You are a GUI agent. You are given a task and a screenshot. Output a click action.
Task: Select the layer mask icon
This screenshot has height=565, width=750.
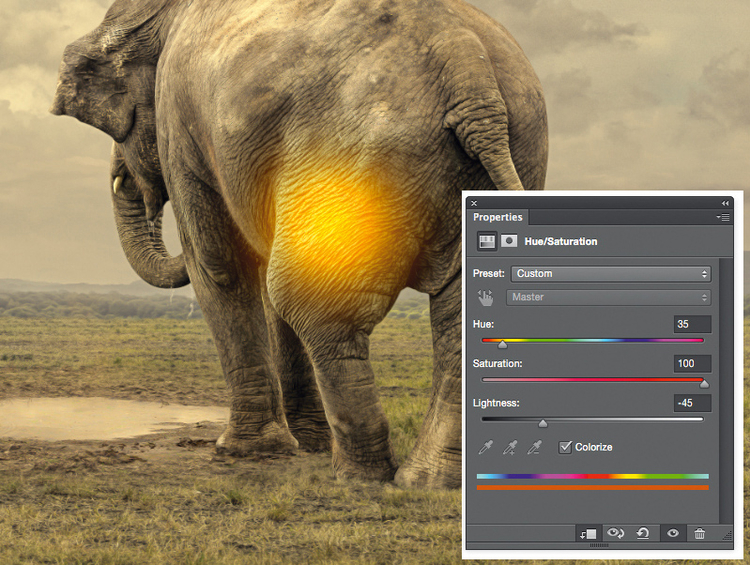pyautogui.click(x=509, y=241)
